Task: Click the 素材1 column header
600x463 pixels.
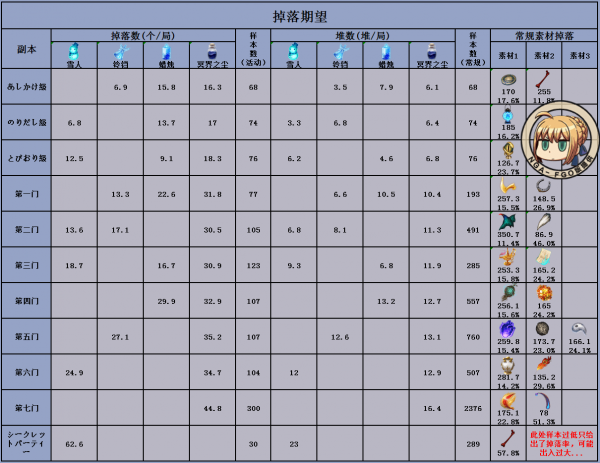Action: click(x=508, y=56)
